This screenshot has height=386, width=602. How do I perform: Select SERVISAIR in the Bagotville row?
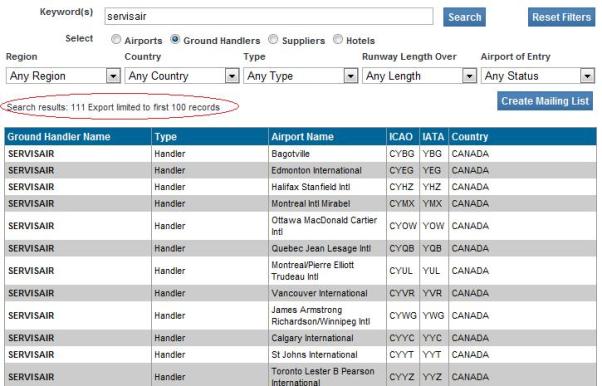pyautogui.click(x=31, y=154)
